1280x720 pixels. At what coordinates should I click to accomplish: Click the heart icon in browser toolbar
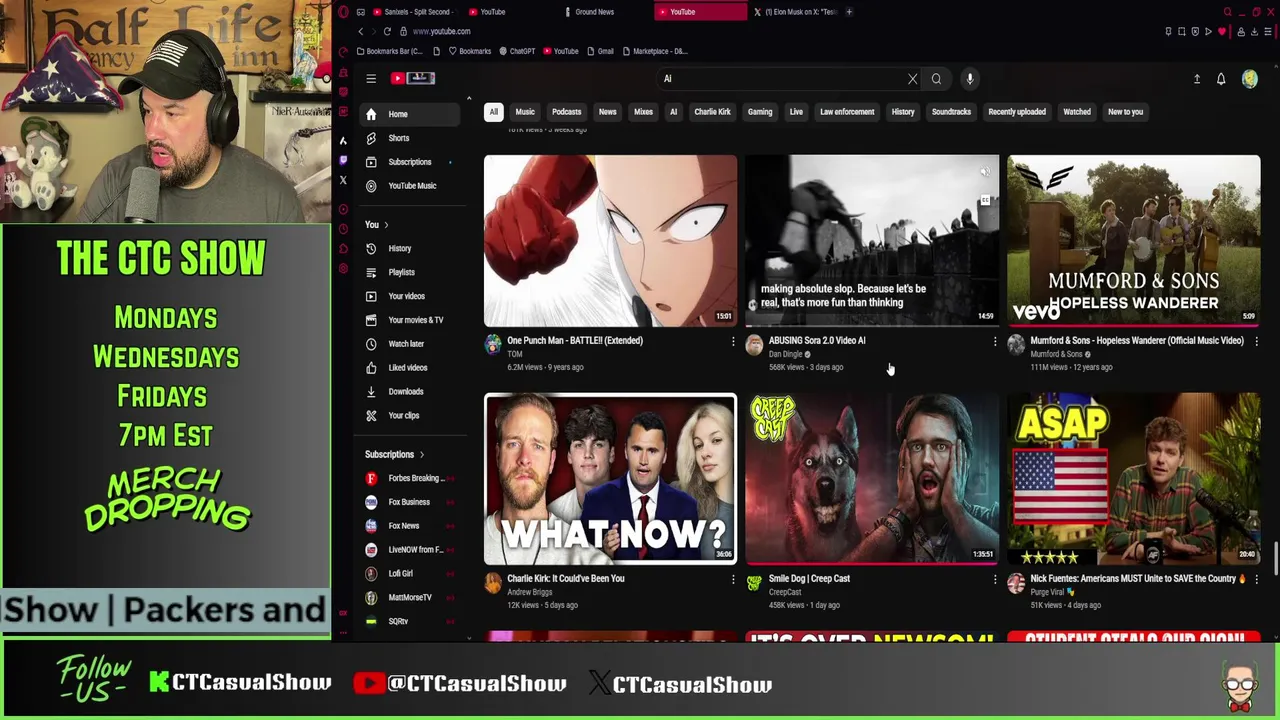(1222, 32)
